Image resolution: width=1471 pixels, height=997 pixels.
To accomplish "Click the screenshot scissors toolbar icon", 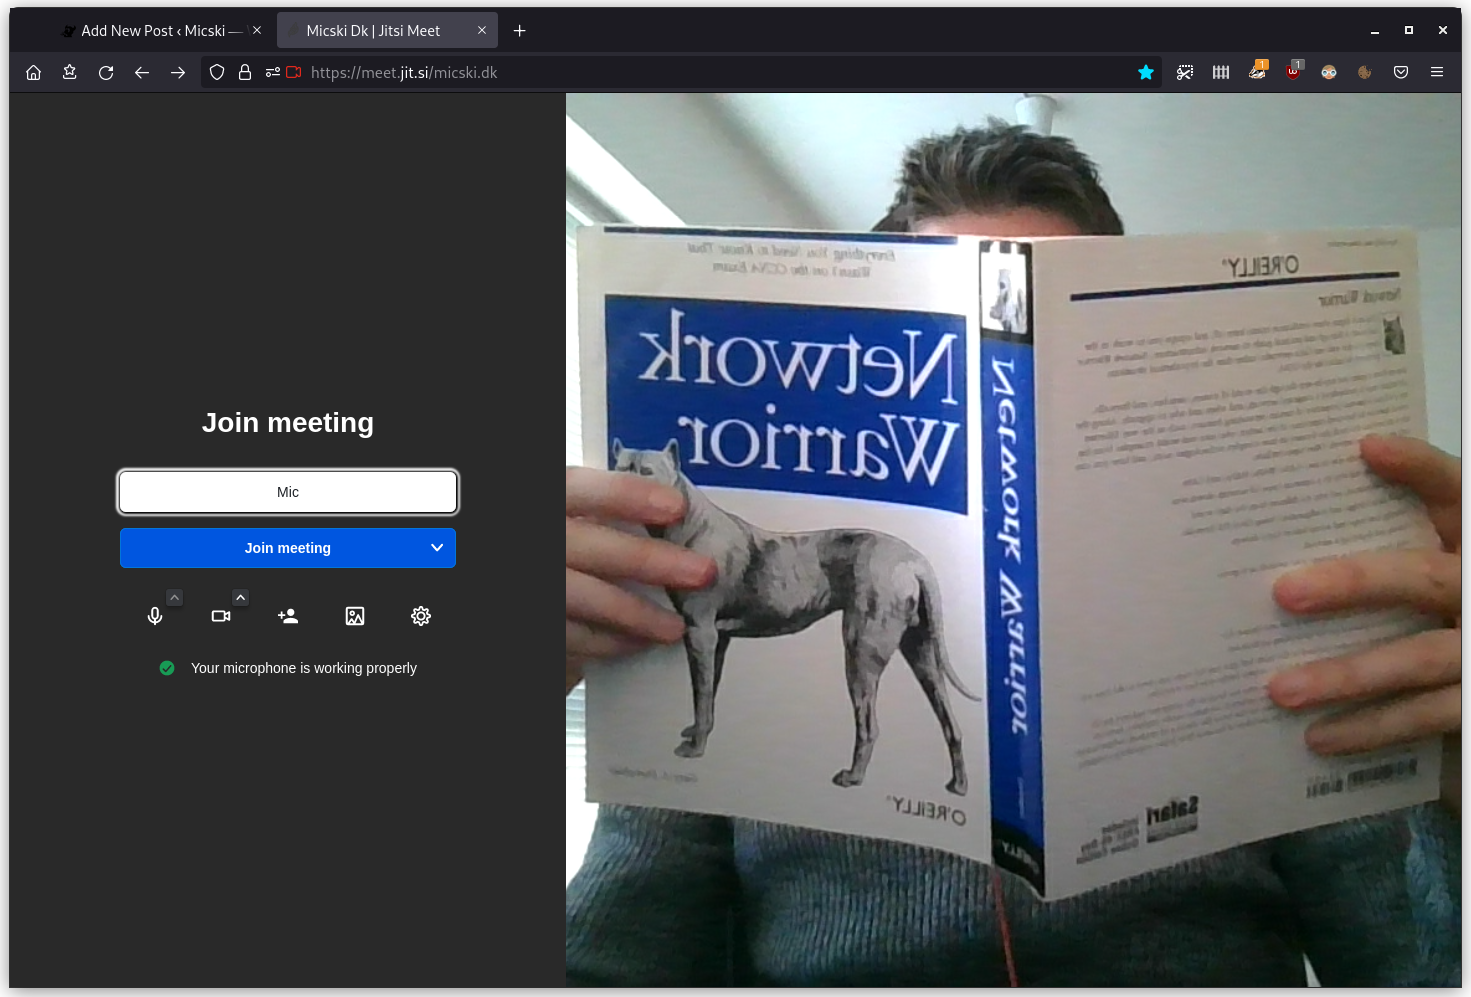I will [x=1185, y=72].
